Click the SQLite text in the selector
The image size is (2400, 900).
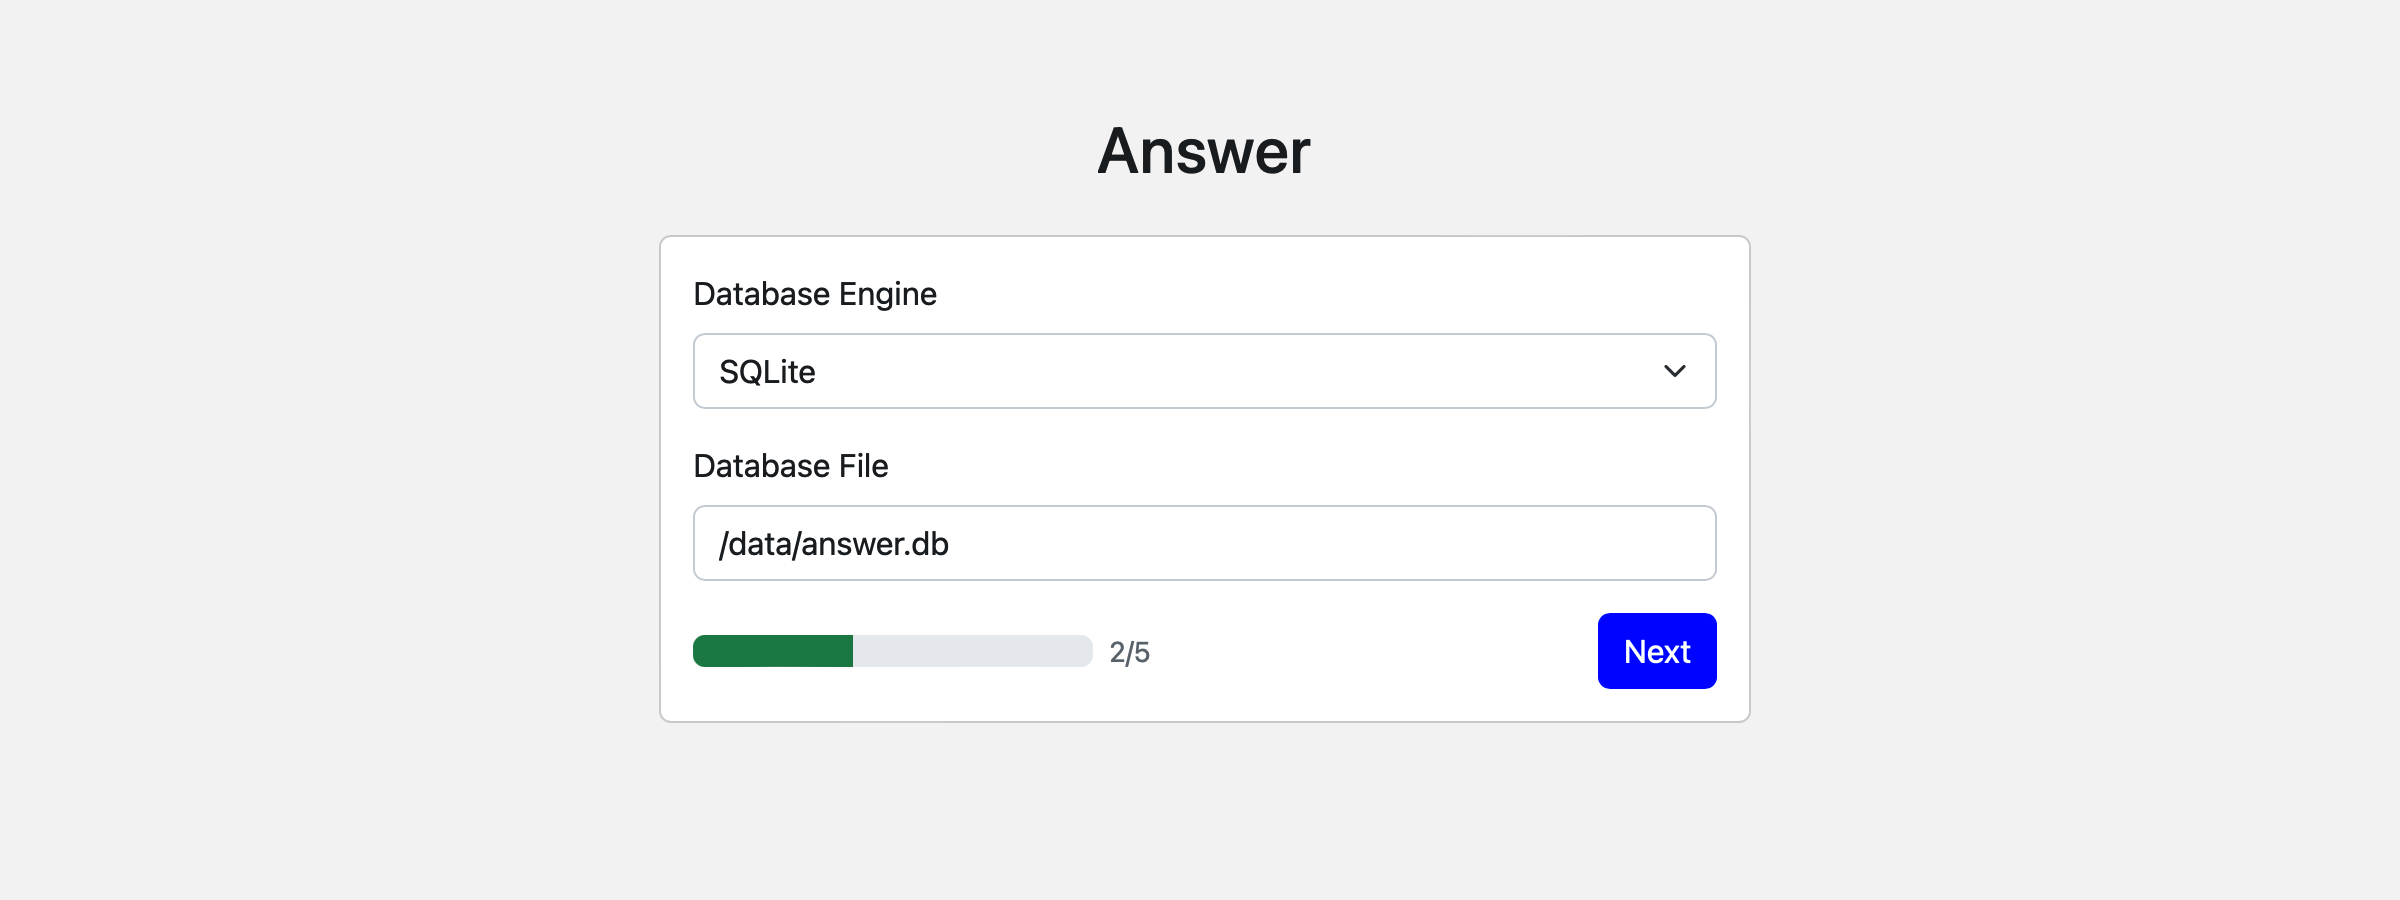[767, 371]
